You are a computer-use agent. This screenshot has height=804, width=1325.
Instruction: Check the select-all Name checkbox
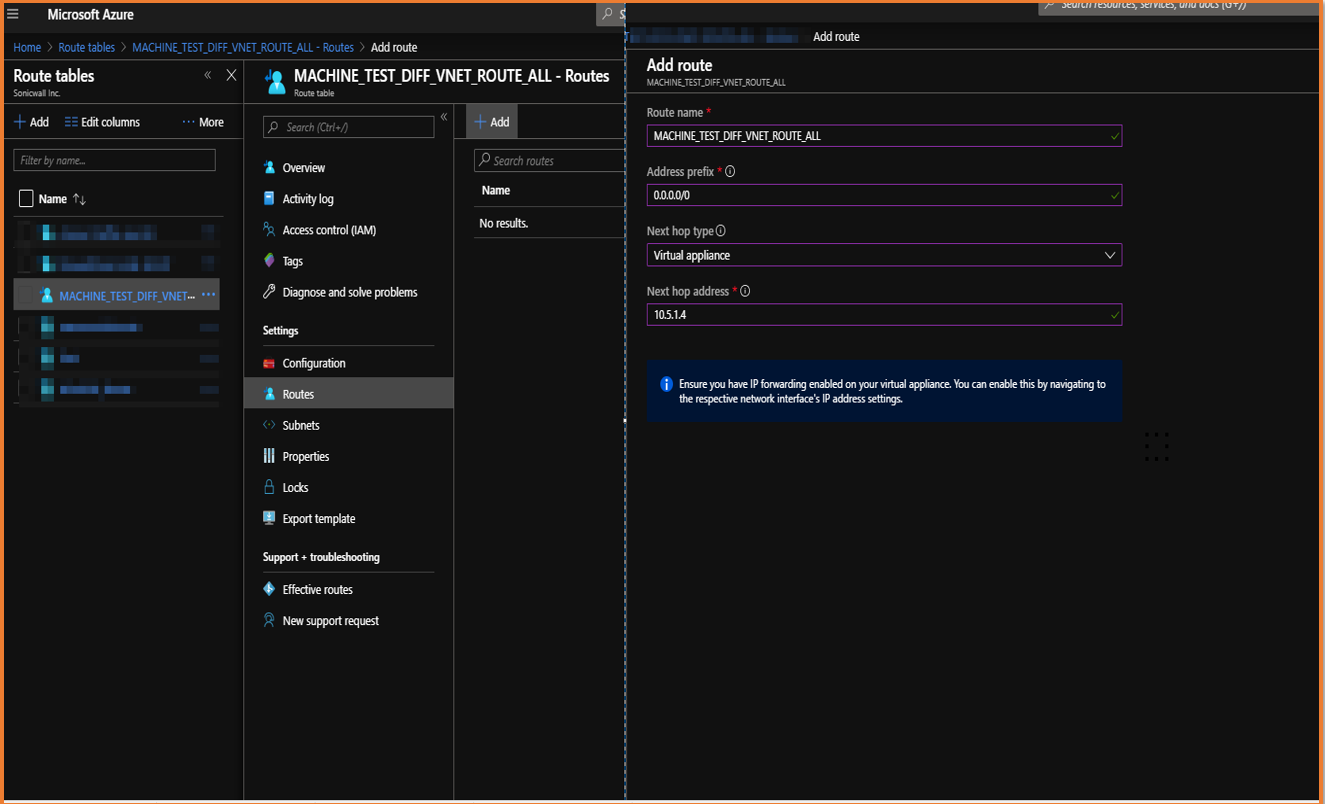[26, 199]
